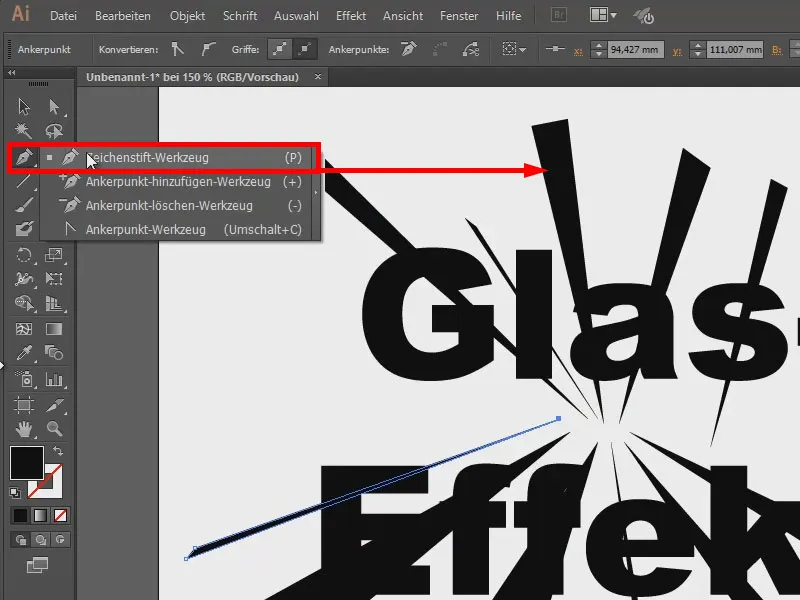Reset to default fill and stroke
This screenshot has width=800, height=600.
pyautogui.click(x=15, y=492)
